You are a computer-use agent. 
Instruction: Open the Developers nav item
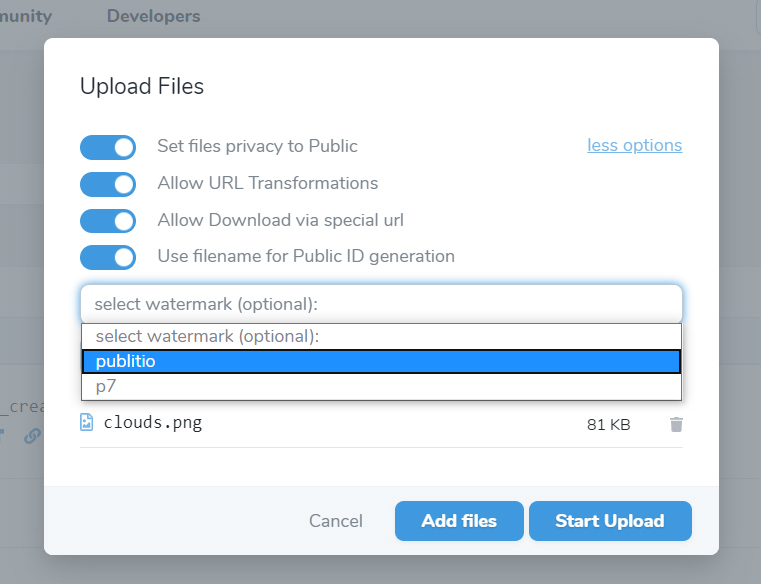[x=153, y=16]
